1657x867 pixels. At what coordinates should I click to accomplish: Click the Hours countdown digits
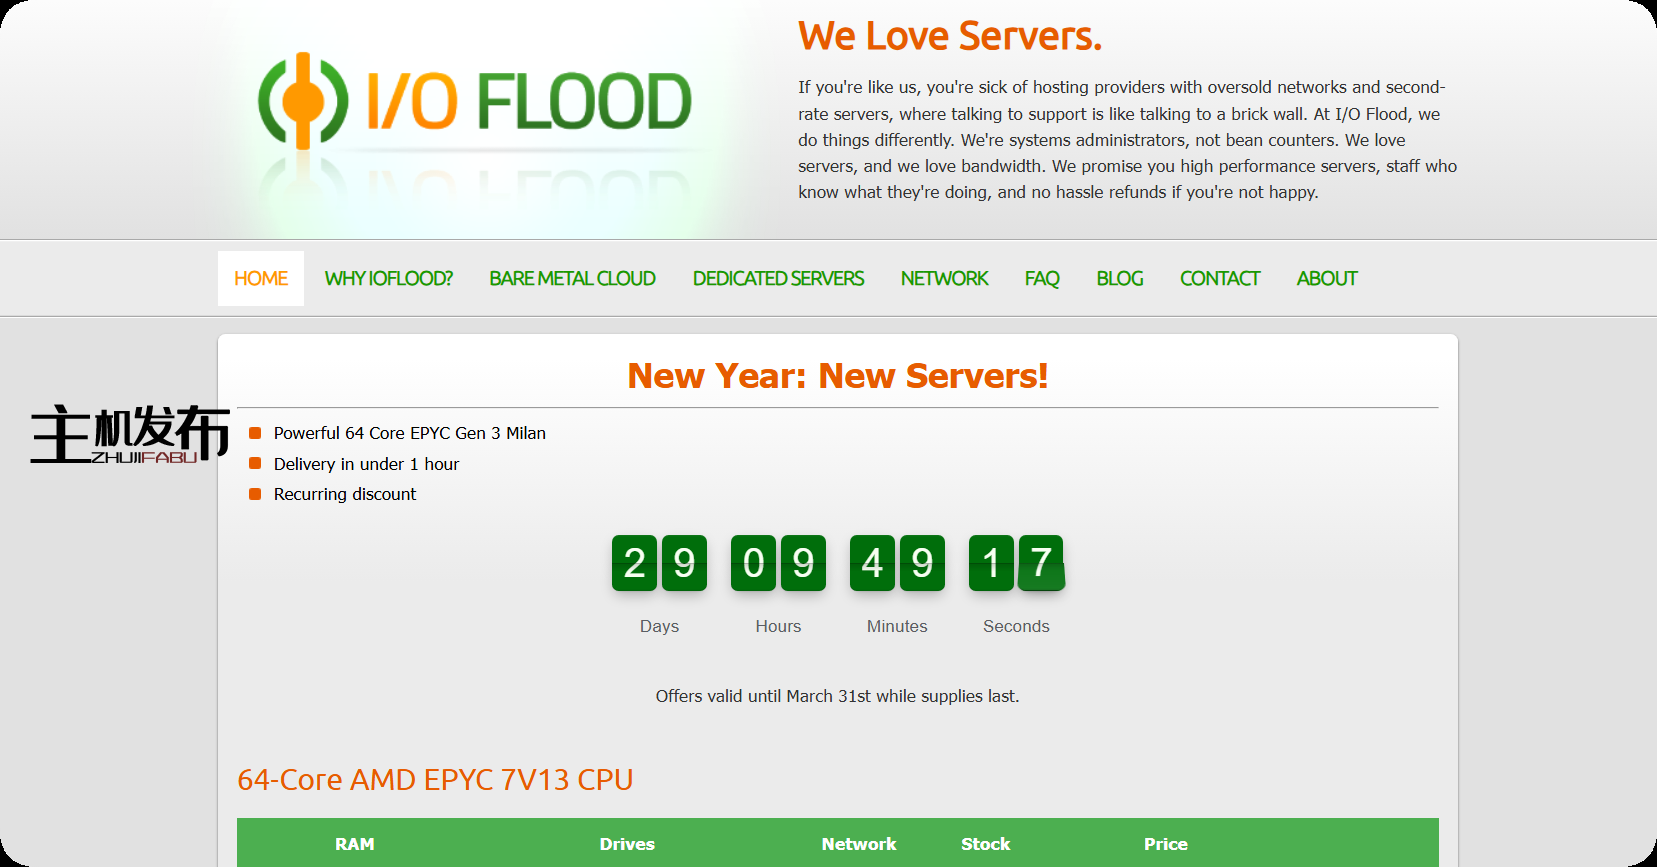(778, 563)
